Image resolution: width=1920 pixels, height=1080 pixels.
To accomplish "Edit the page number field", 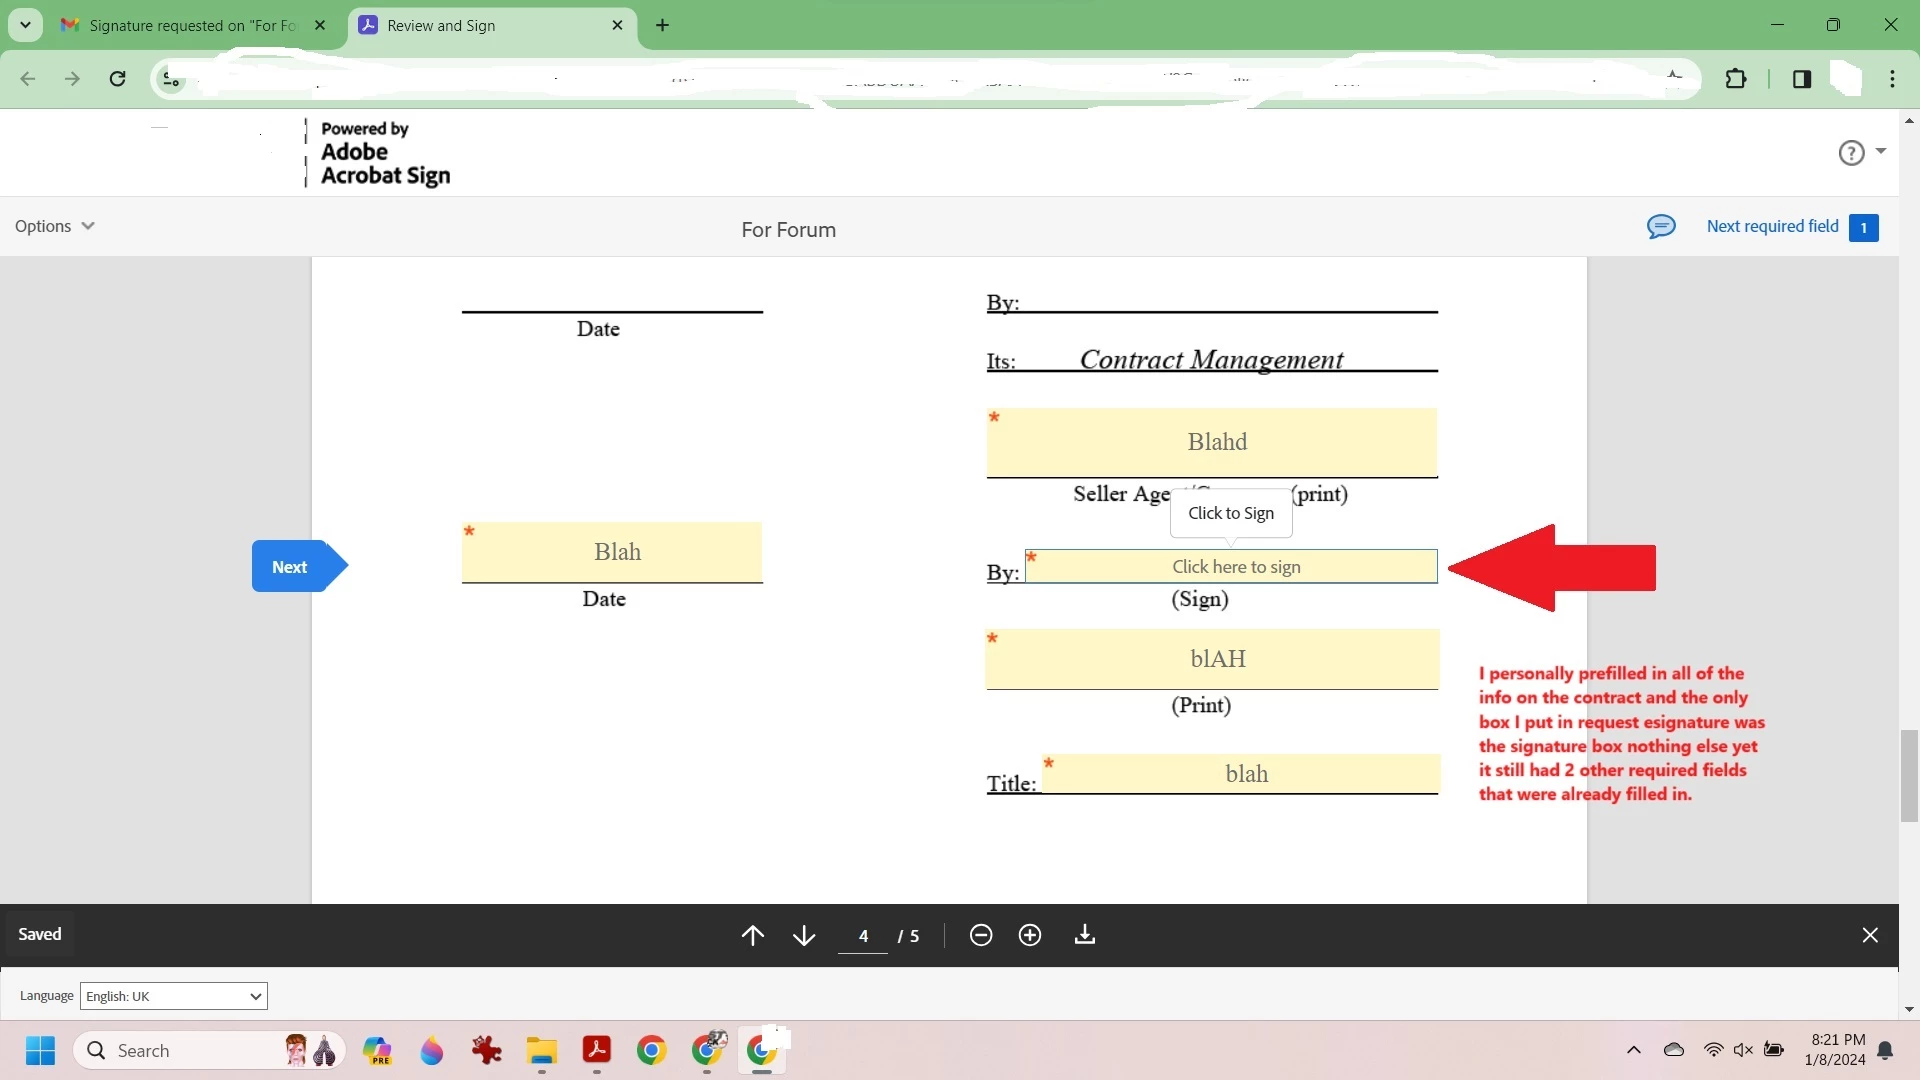I will [863, 936].
